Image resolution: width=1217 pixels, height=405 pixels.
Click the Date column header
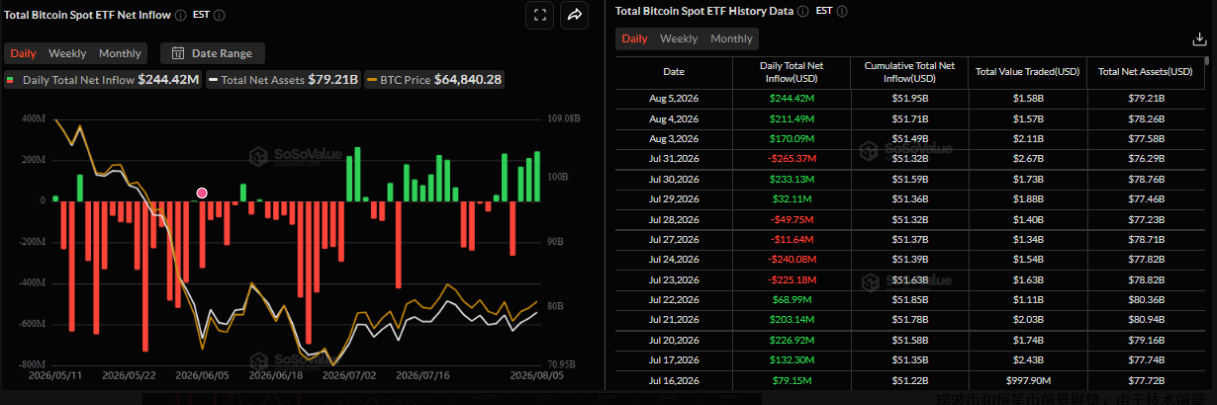point(674,72)
